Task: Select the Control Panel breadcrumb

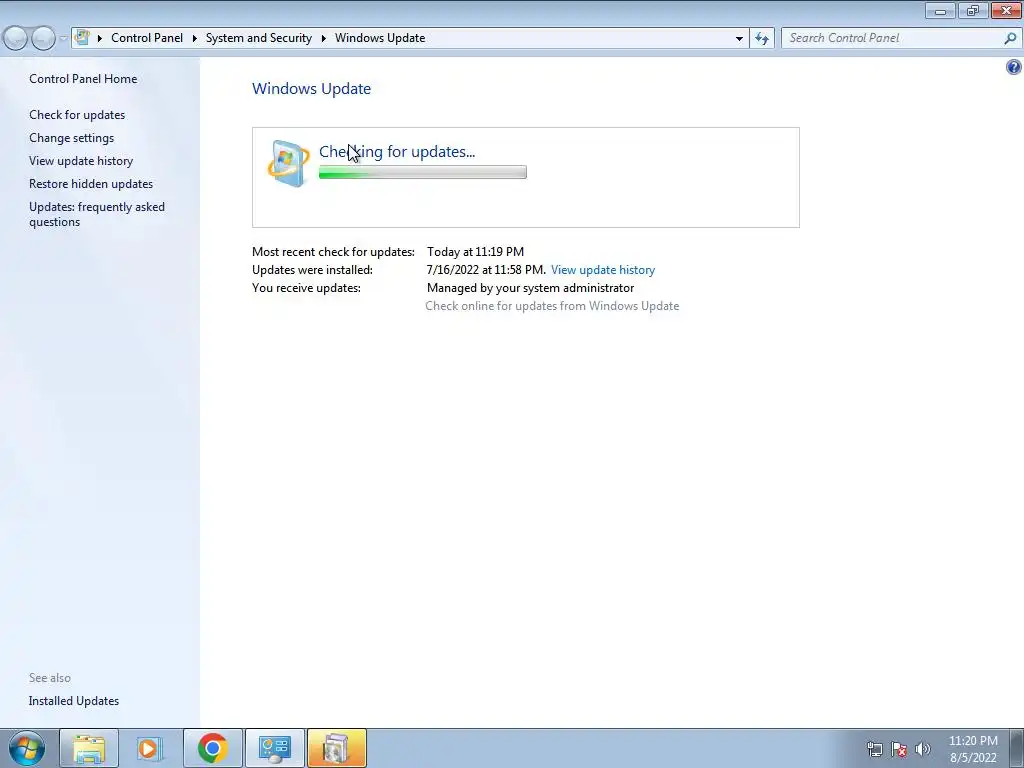Action: click(147, 38)
